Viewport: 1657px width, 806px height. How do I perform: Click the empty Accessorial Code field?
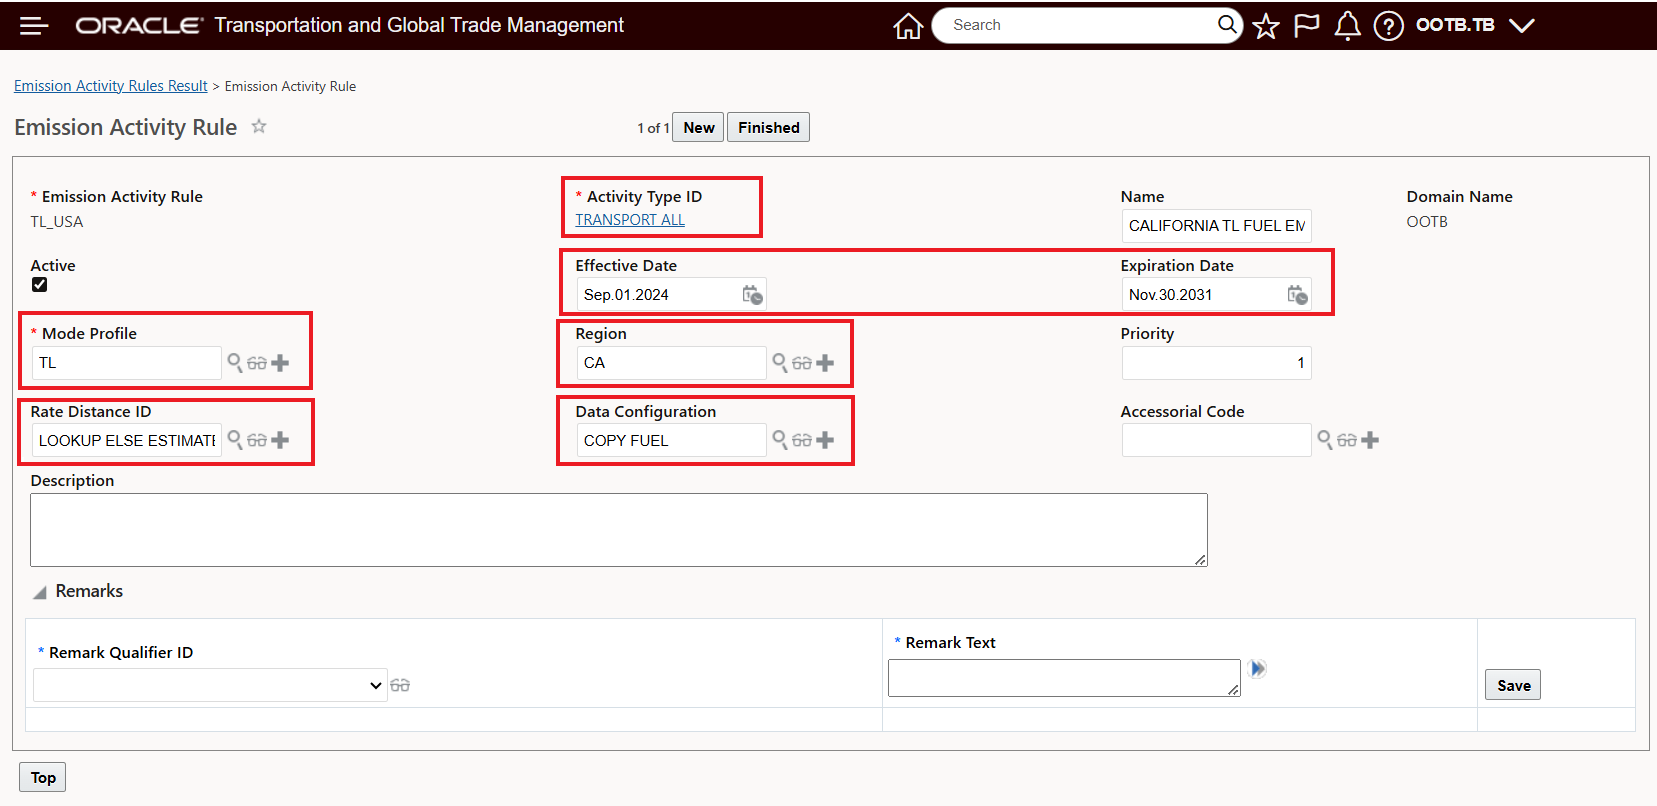tap(1216, 440)
